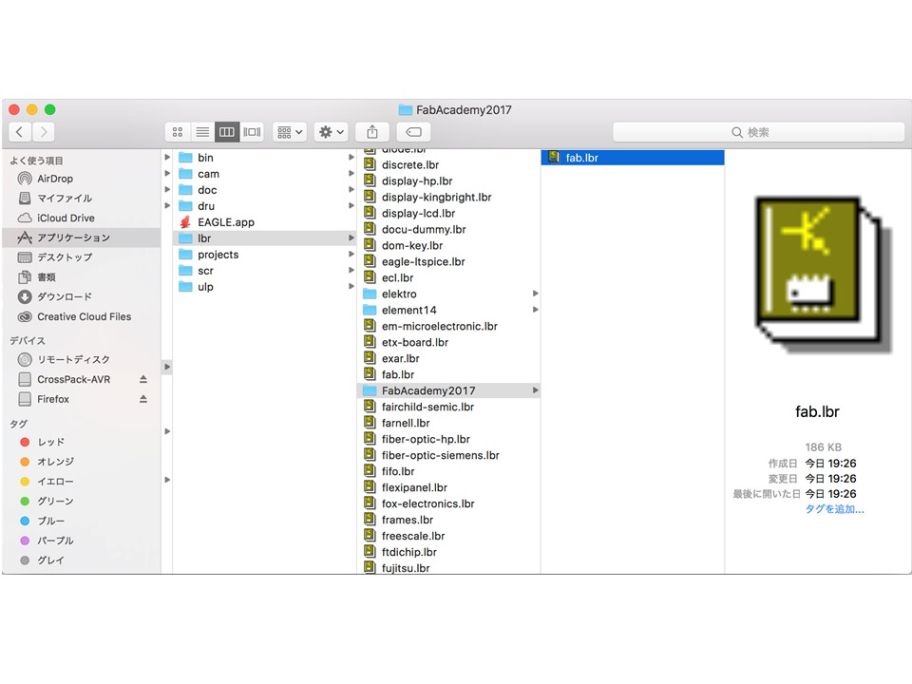Viewport: 912px width, 684px height.
Task: Switch to list view
Action: (202, 132)
